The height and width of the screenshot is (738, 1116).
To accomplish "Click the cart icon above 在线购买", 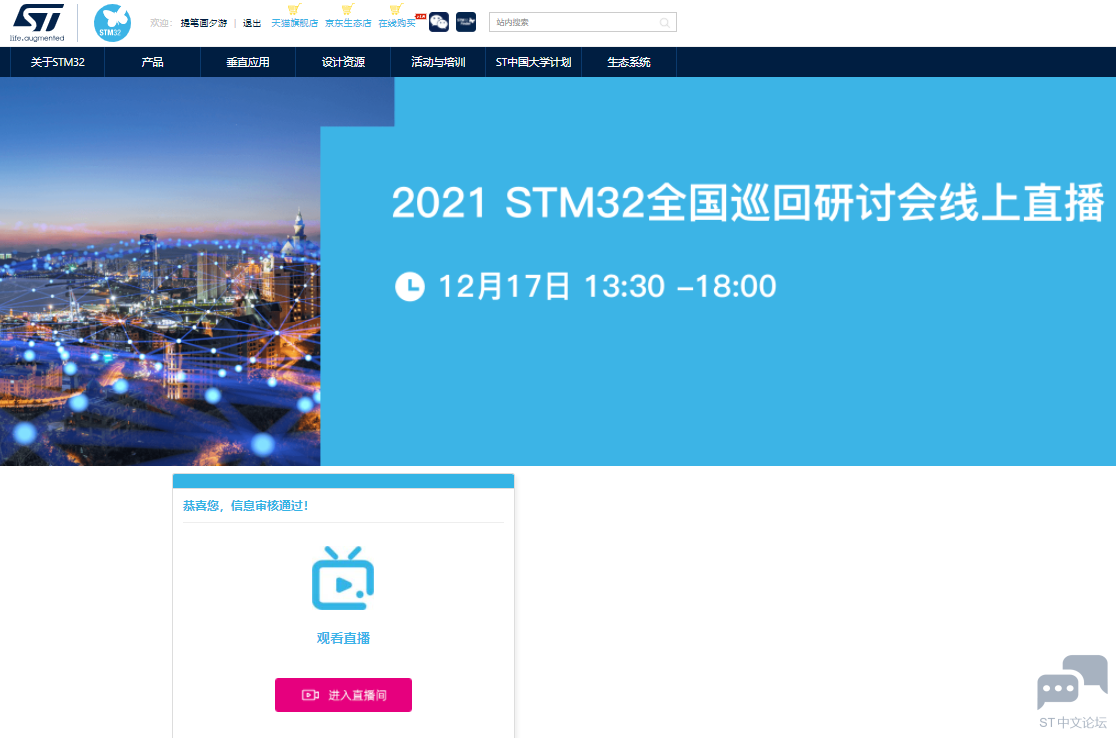I will click(396, 9).
